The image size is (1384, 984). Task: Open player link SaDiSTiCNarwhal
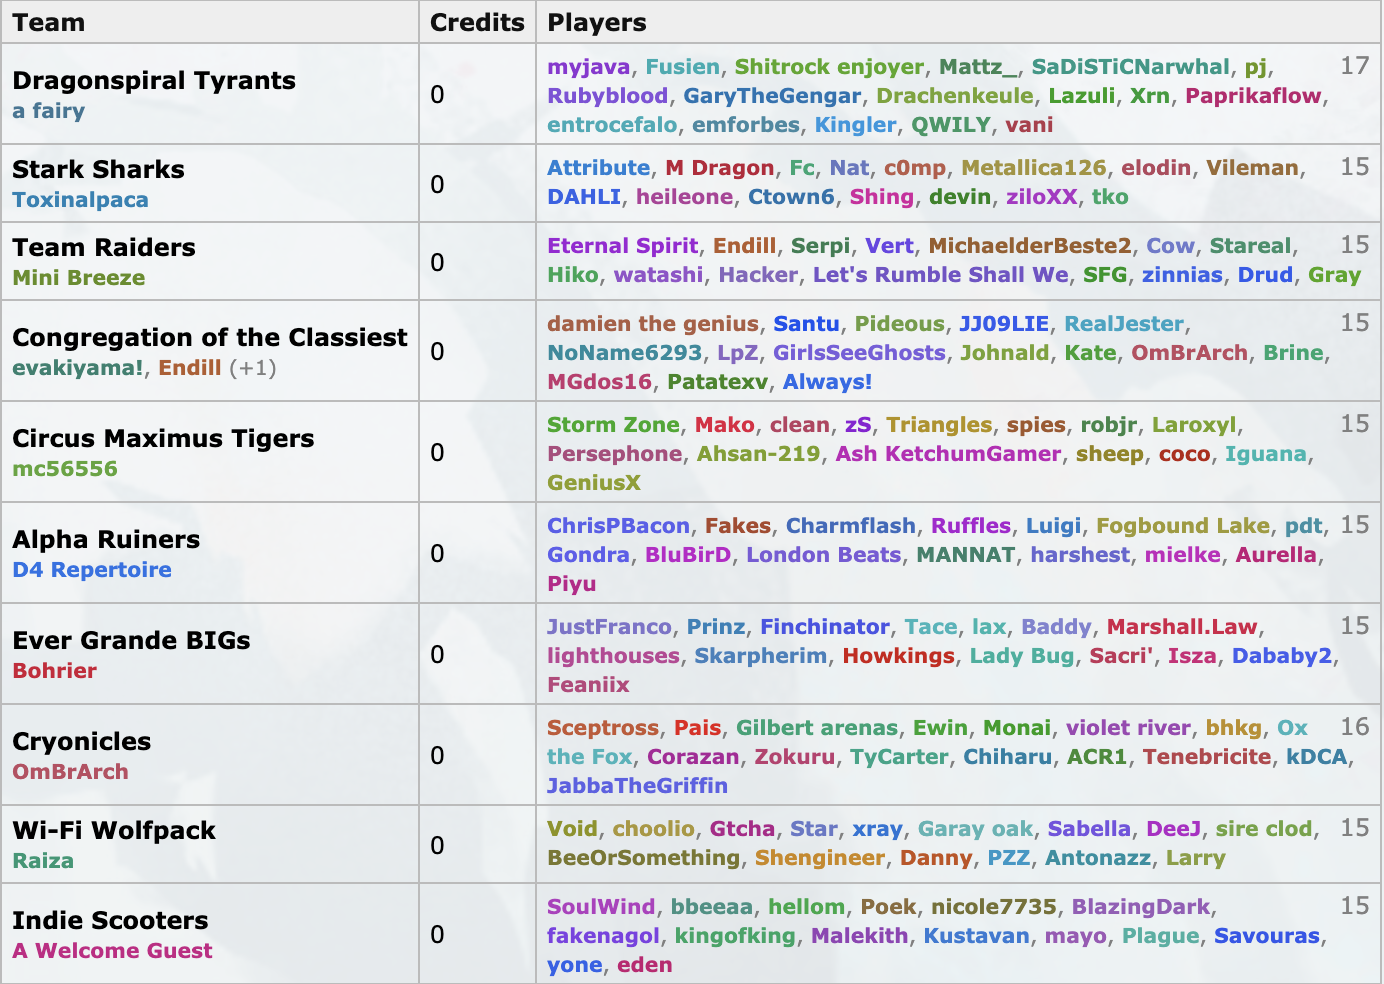coord(1130,67)
